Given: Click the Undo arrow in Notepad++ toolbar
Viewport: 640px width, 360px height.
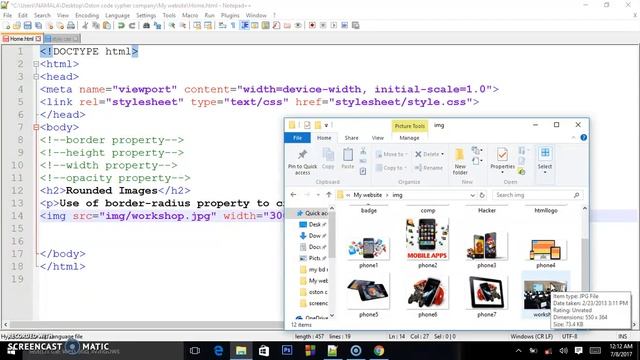Looking at the screenshot, I should point(121,25).
